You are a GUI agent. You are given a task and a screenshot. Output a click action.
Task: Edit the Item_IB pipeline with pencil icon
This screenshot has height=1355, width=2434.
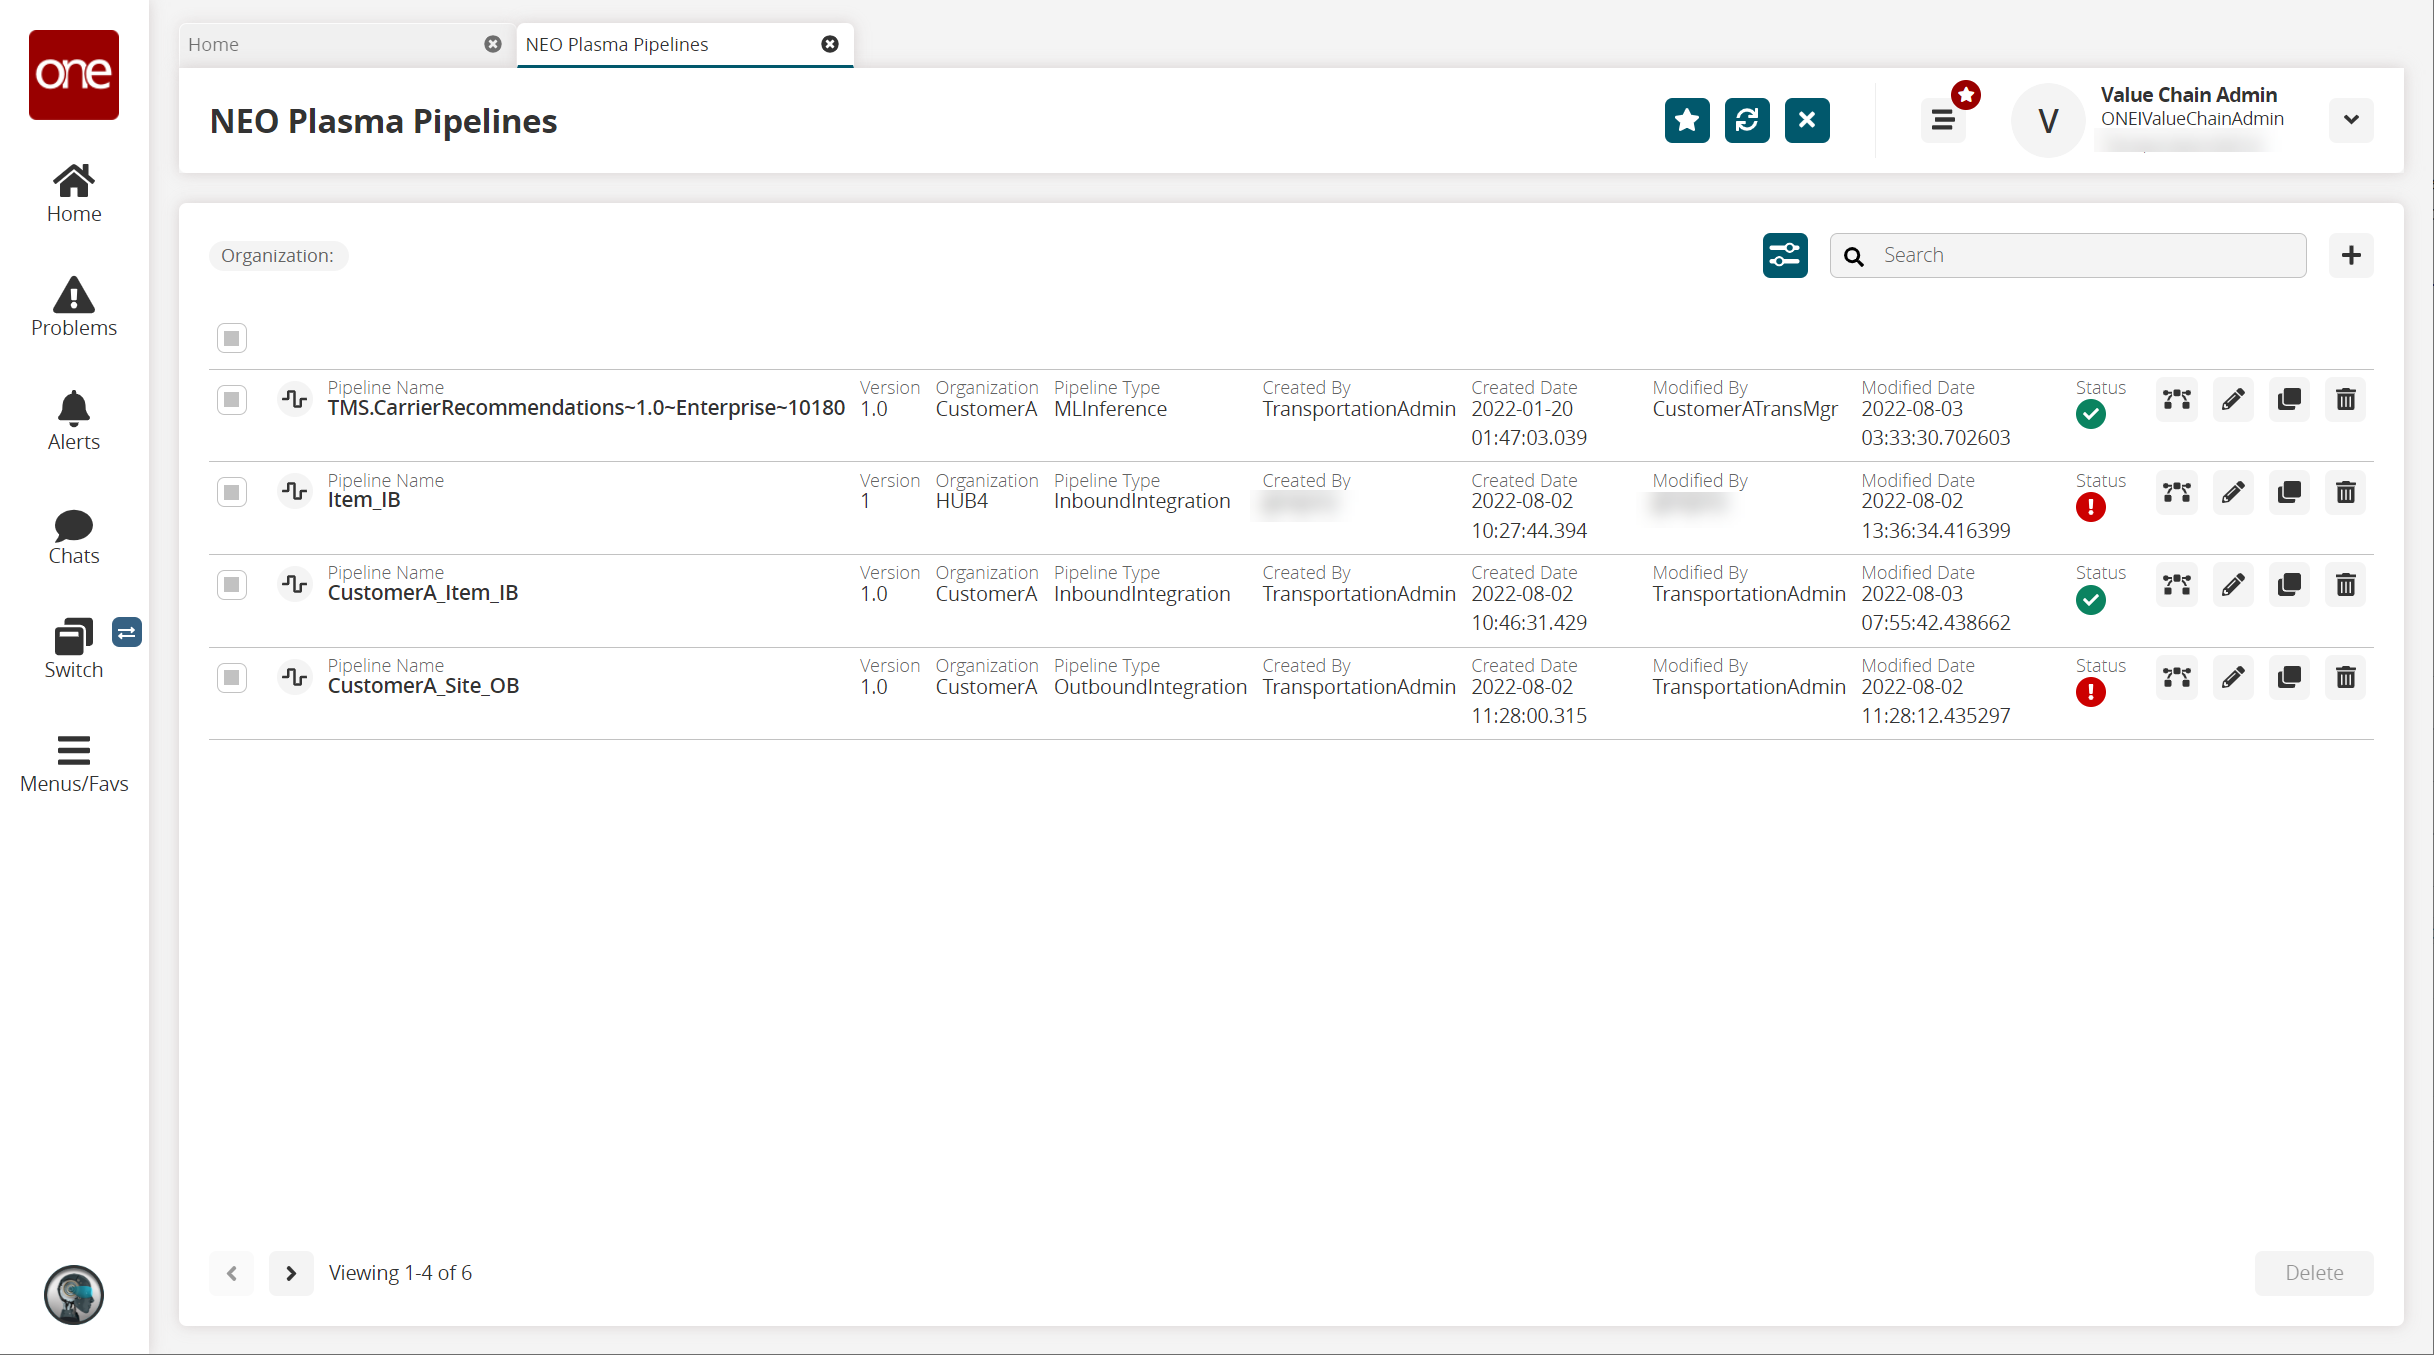(x=2233, y=493)
